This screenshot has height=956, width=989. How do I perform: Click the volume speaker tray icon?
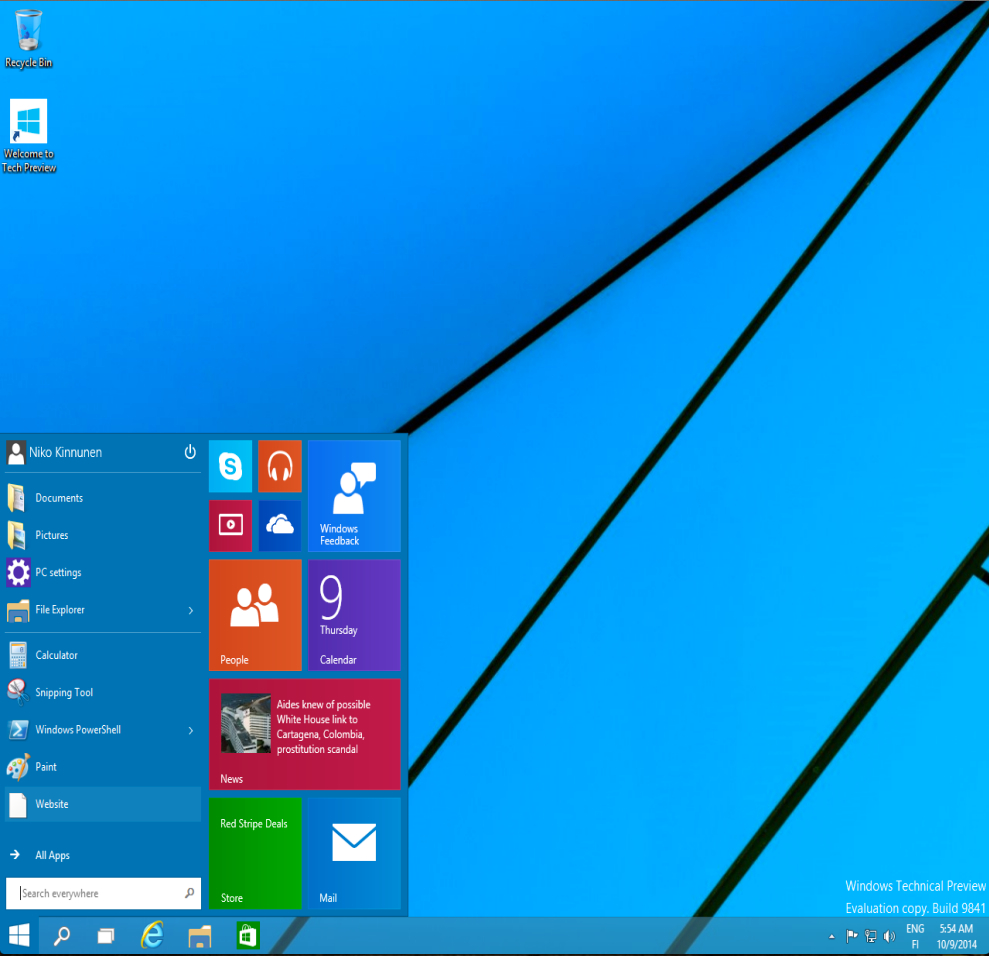coord(889,936)
